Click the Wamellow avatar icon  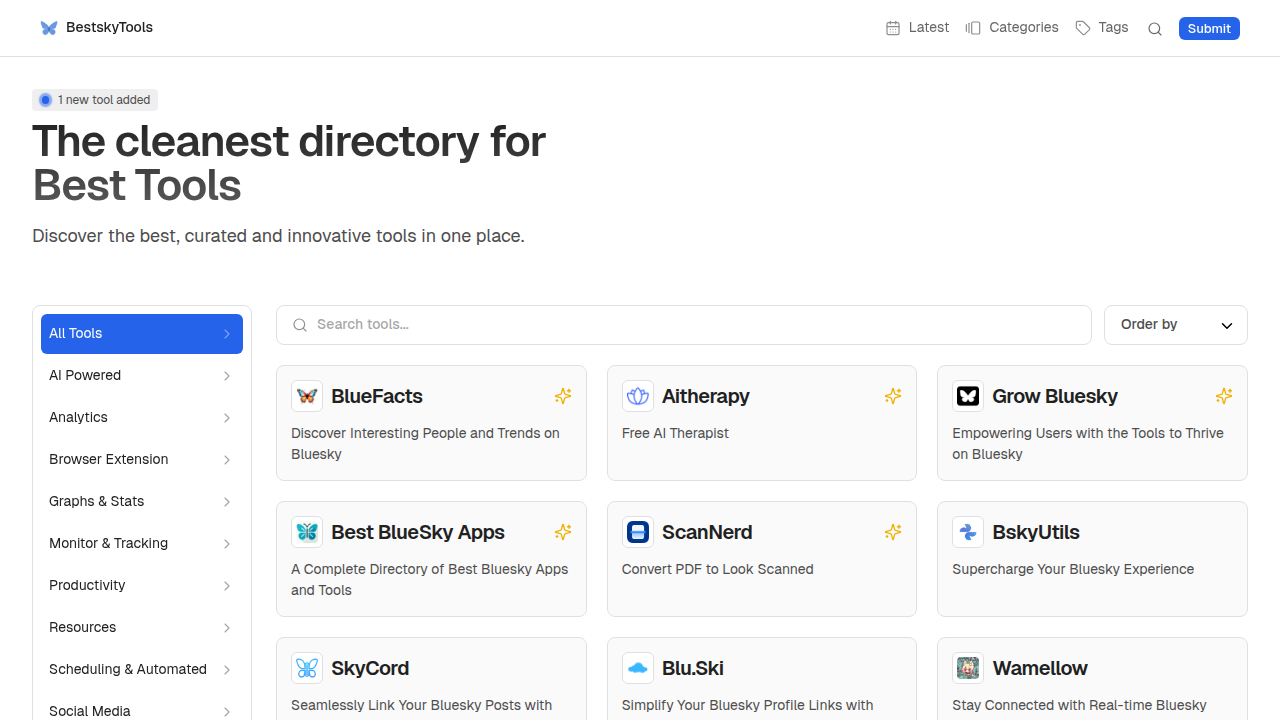point(968,668)
